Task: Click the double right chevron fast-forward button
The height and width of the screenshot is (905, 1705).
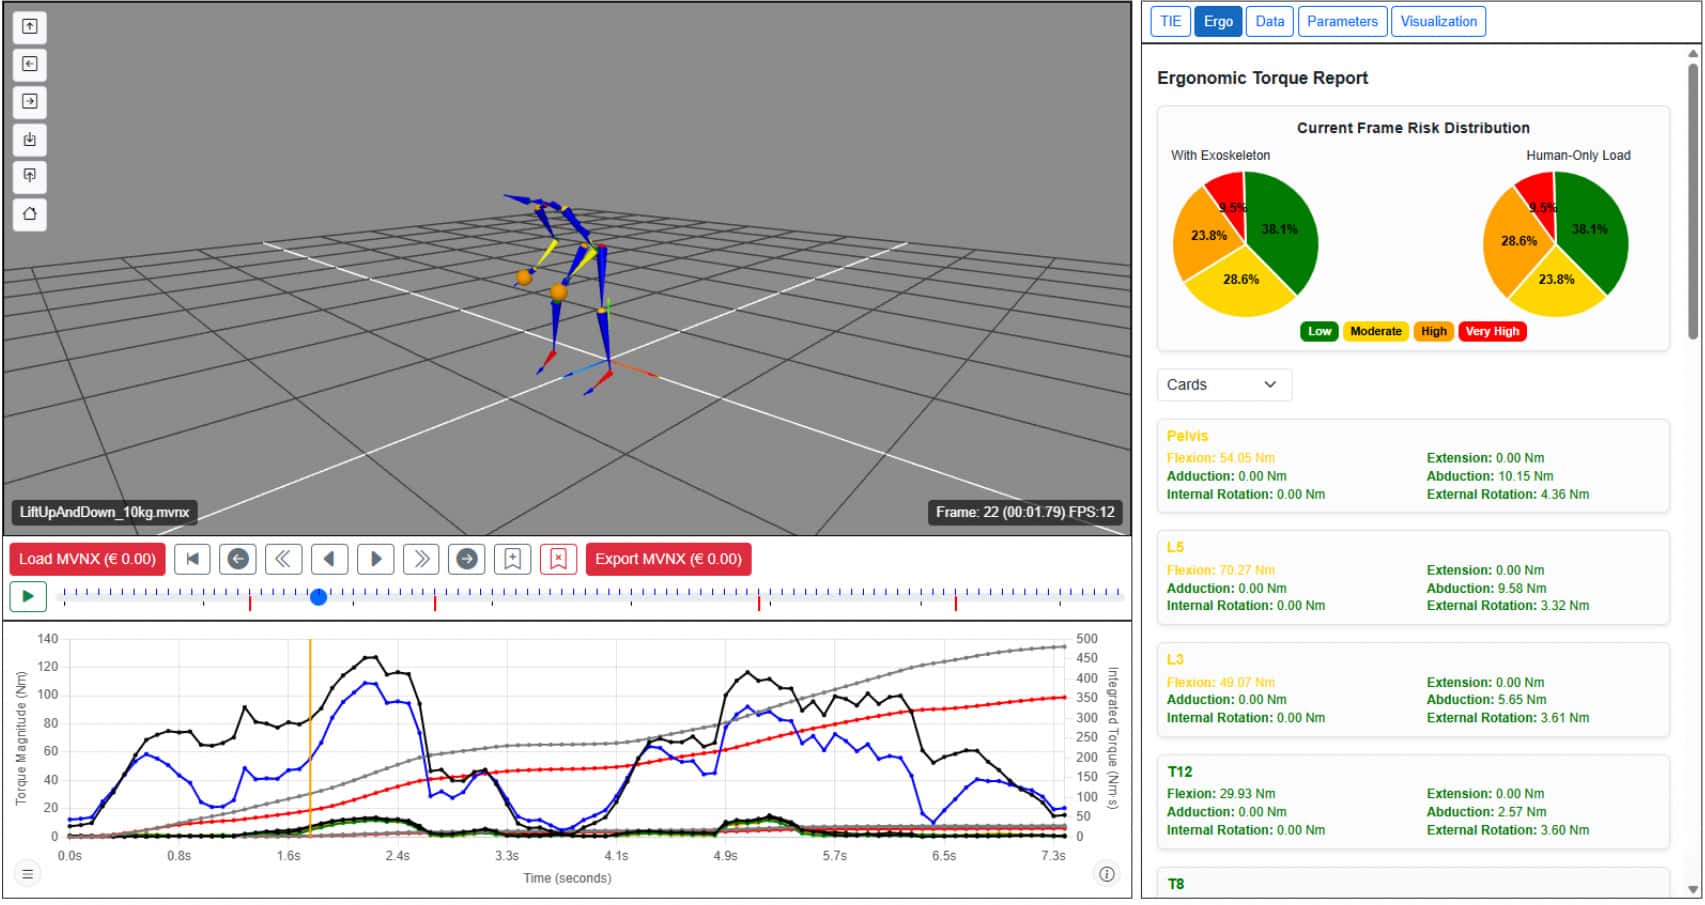Action: (421, 559)
